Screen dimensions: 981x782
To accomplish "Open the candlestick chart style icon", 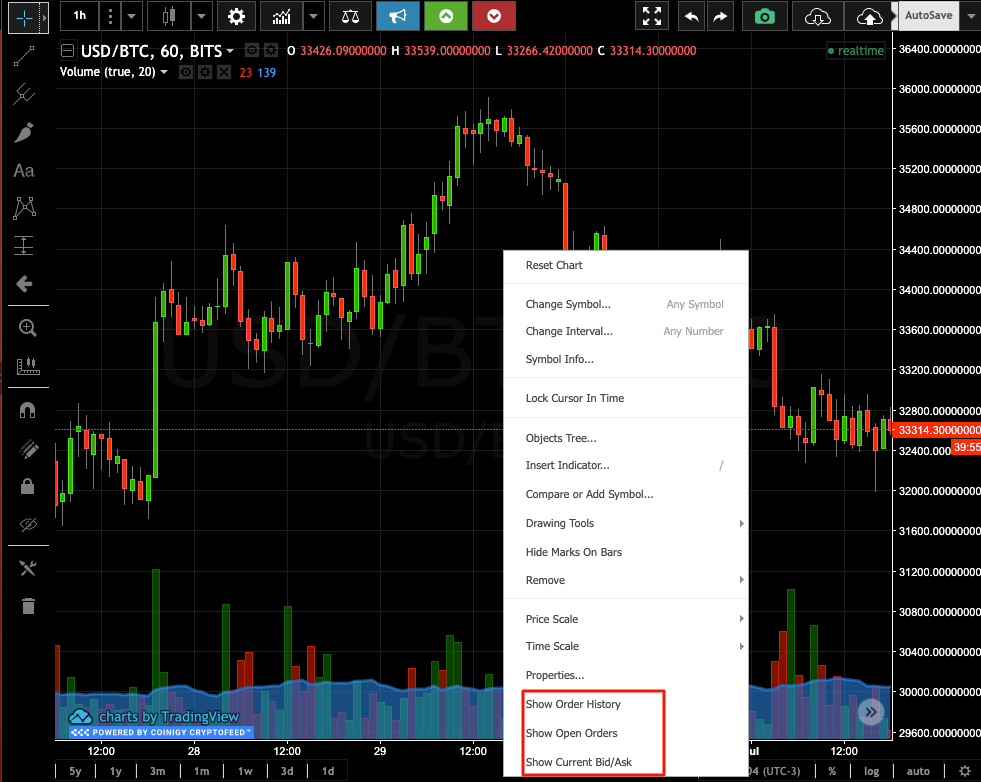I will (x=168, y=16).
